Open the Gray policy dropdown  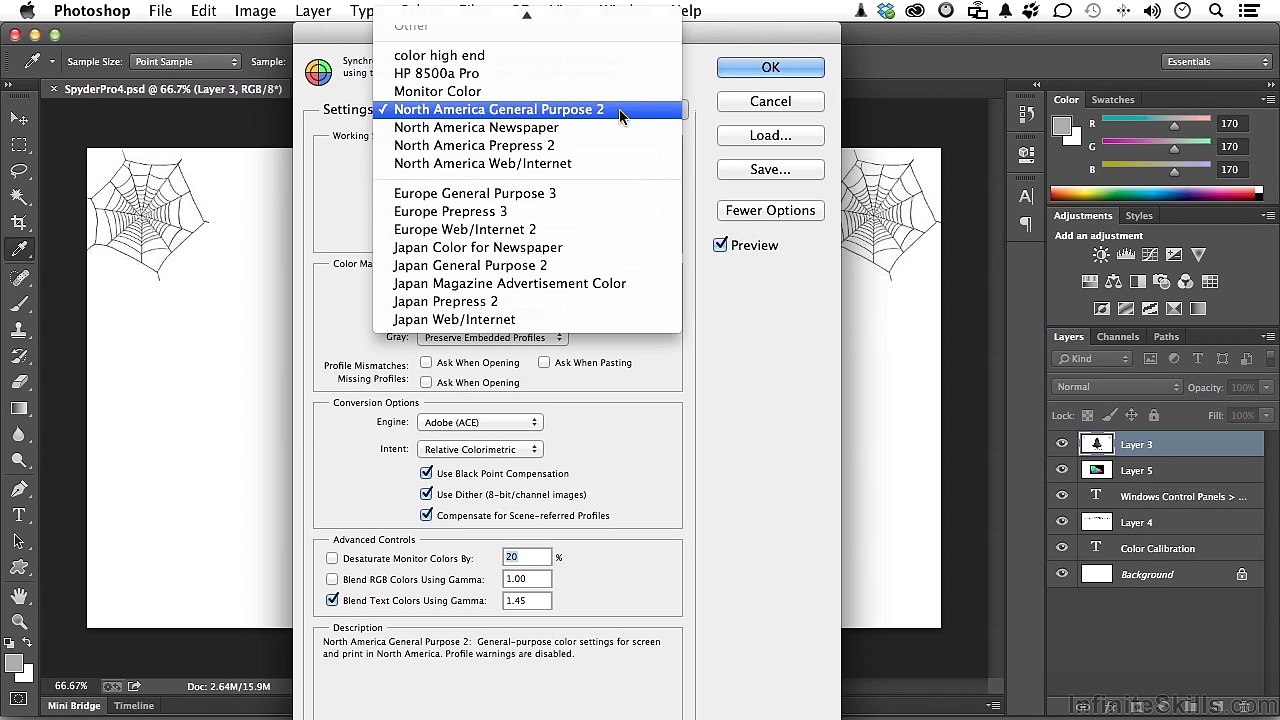(x=492, y=338)
